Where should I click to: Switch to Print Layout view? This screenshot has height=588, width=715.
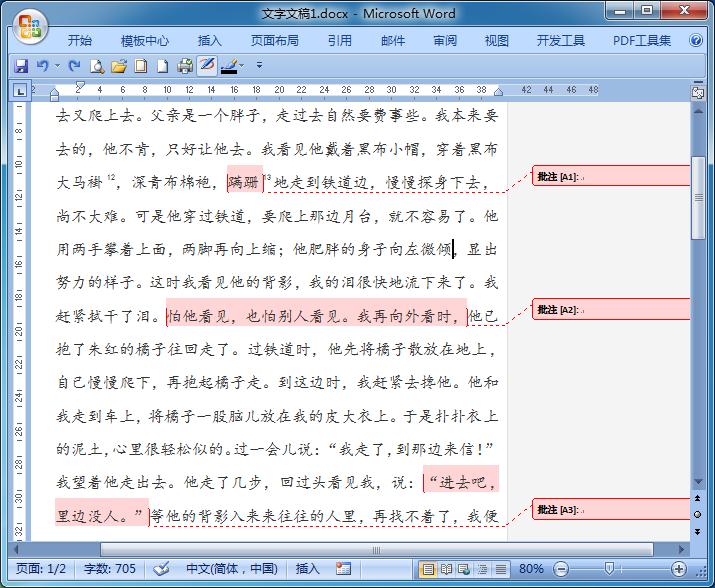(428, 569)
